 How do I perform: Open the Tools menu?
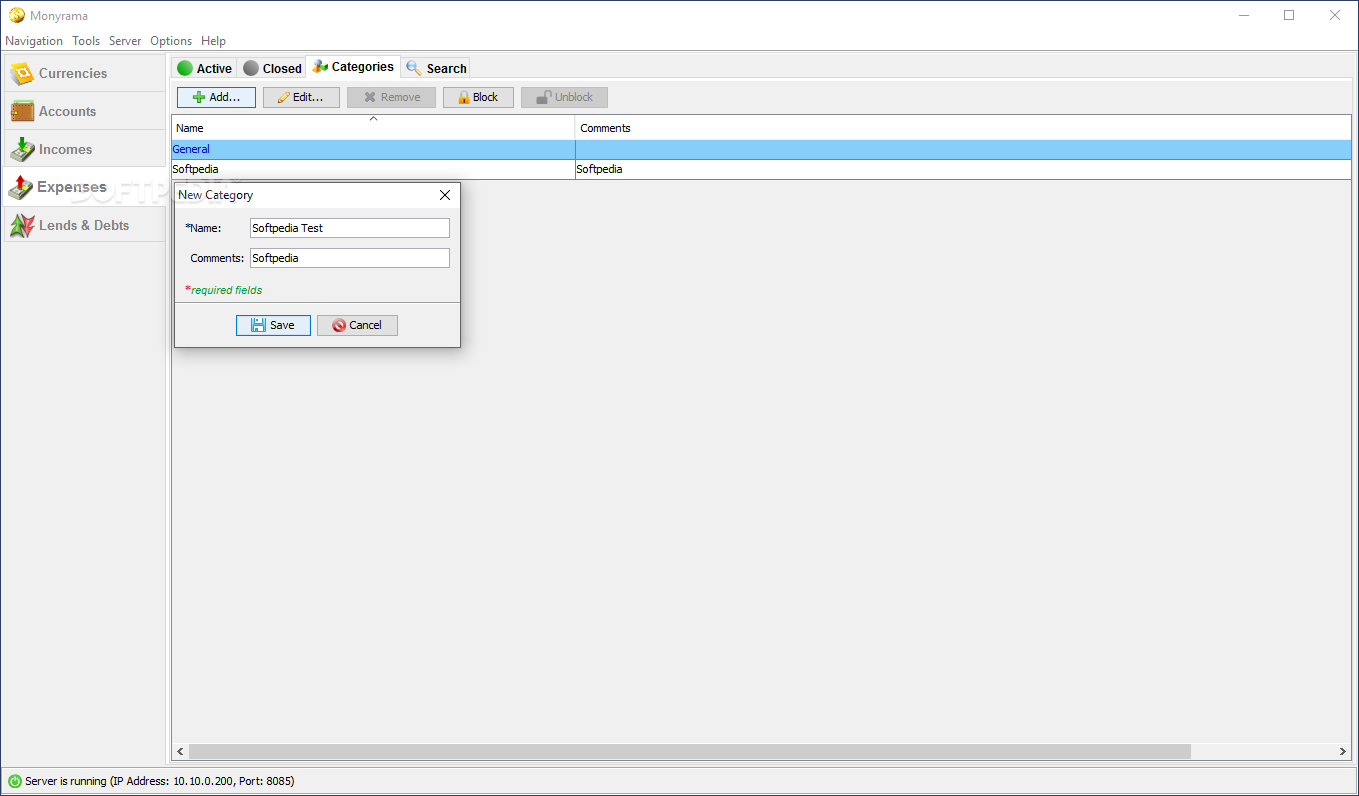(x=86, y=41)
